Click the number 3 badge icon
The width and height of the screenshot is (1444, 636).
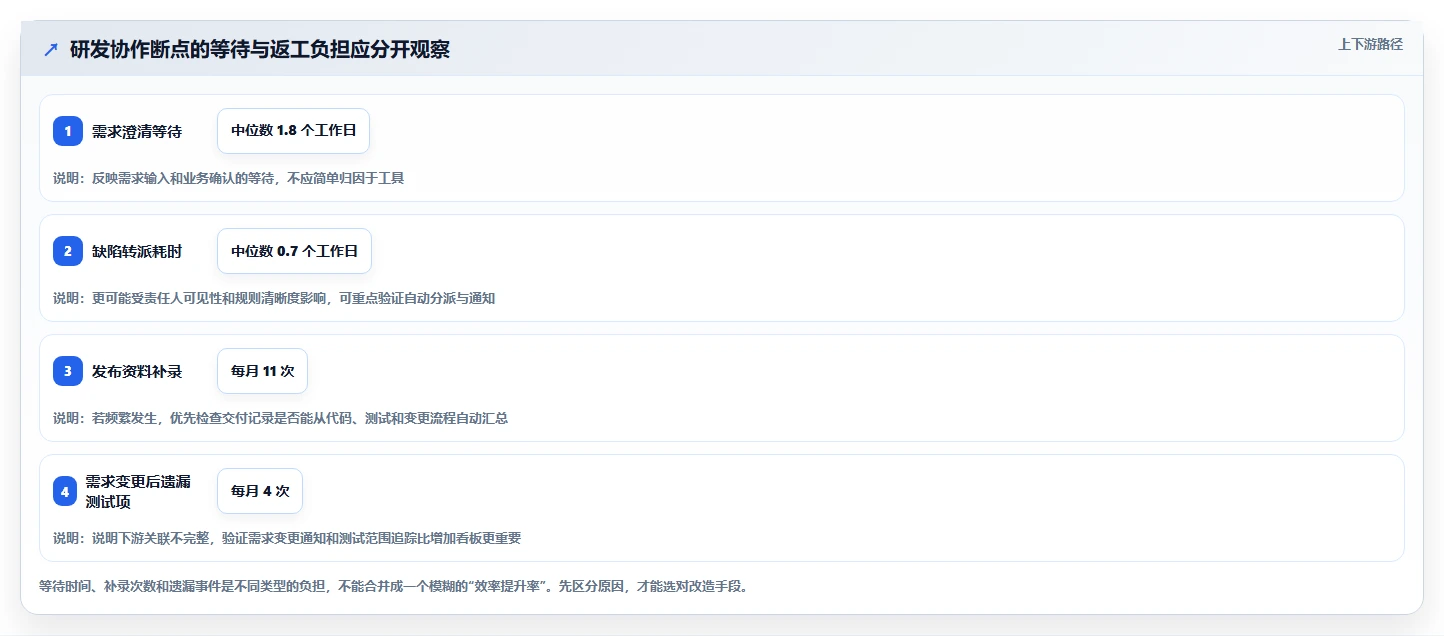tap(68, 371)
